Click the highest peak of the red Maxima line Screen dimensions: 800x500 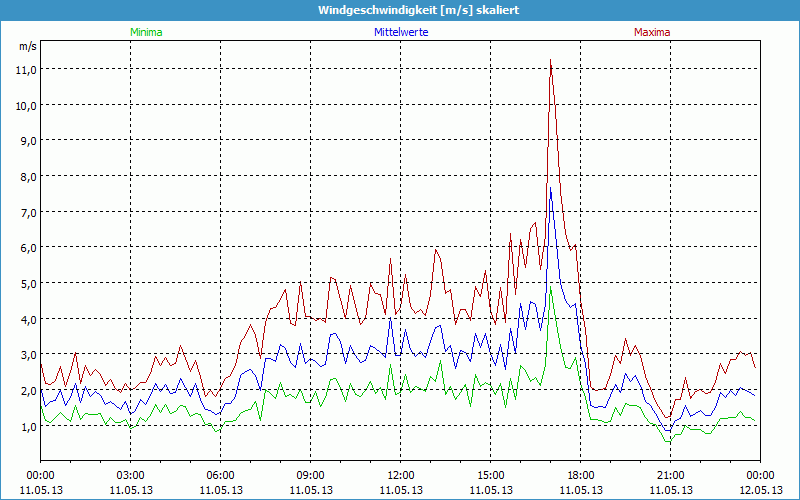click(550, 60)
